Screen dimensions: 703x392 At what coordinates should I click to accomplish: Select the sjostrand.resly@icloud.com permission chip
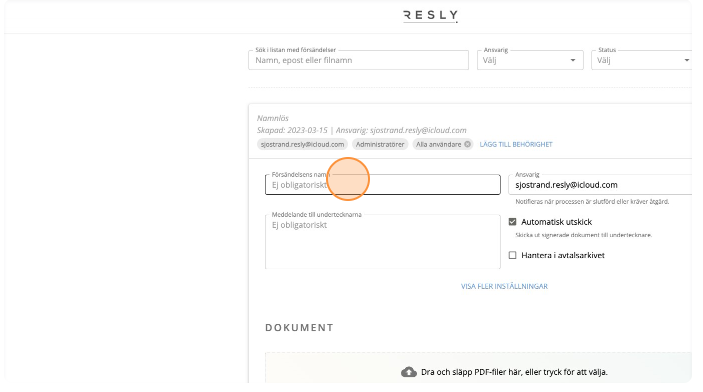302,144
